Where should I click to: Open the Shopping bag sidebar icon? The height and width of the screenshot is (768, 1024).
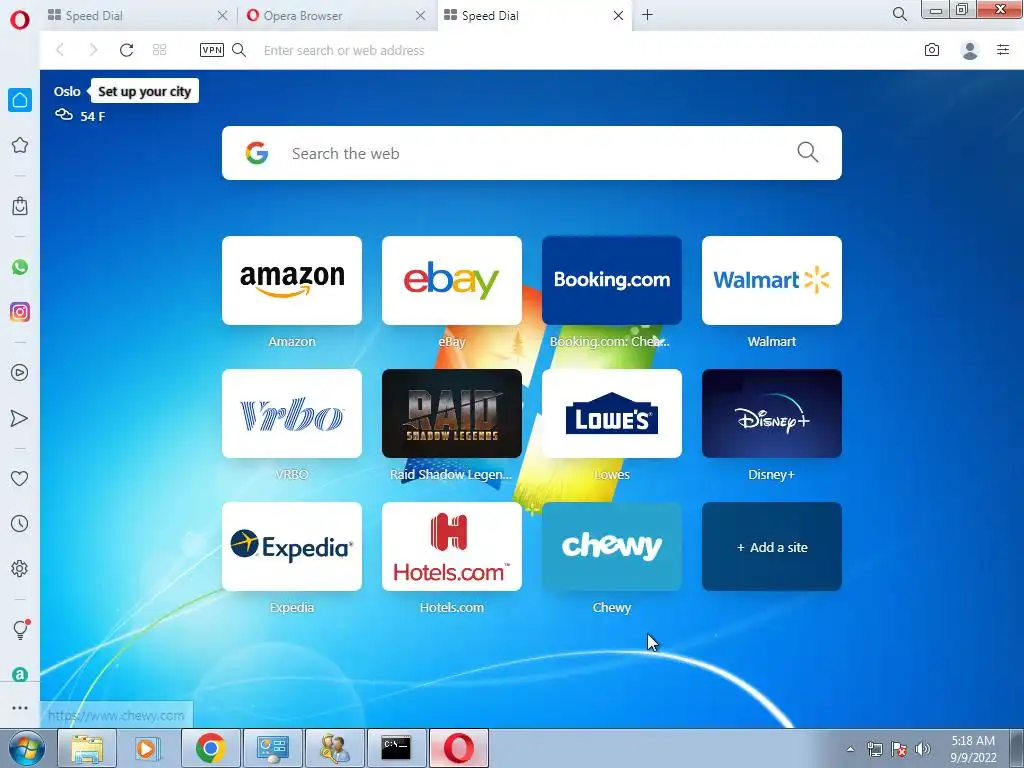click(20, 206)
